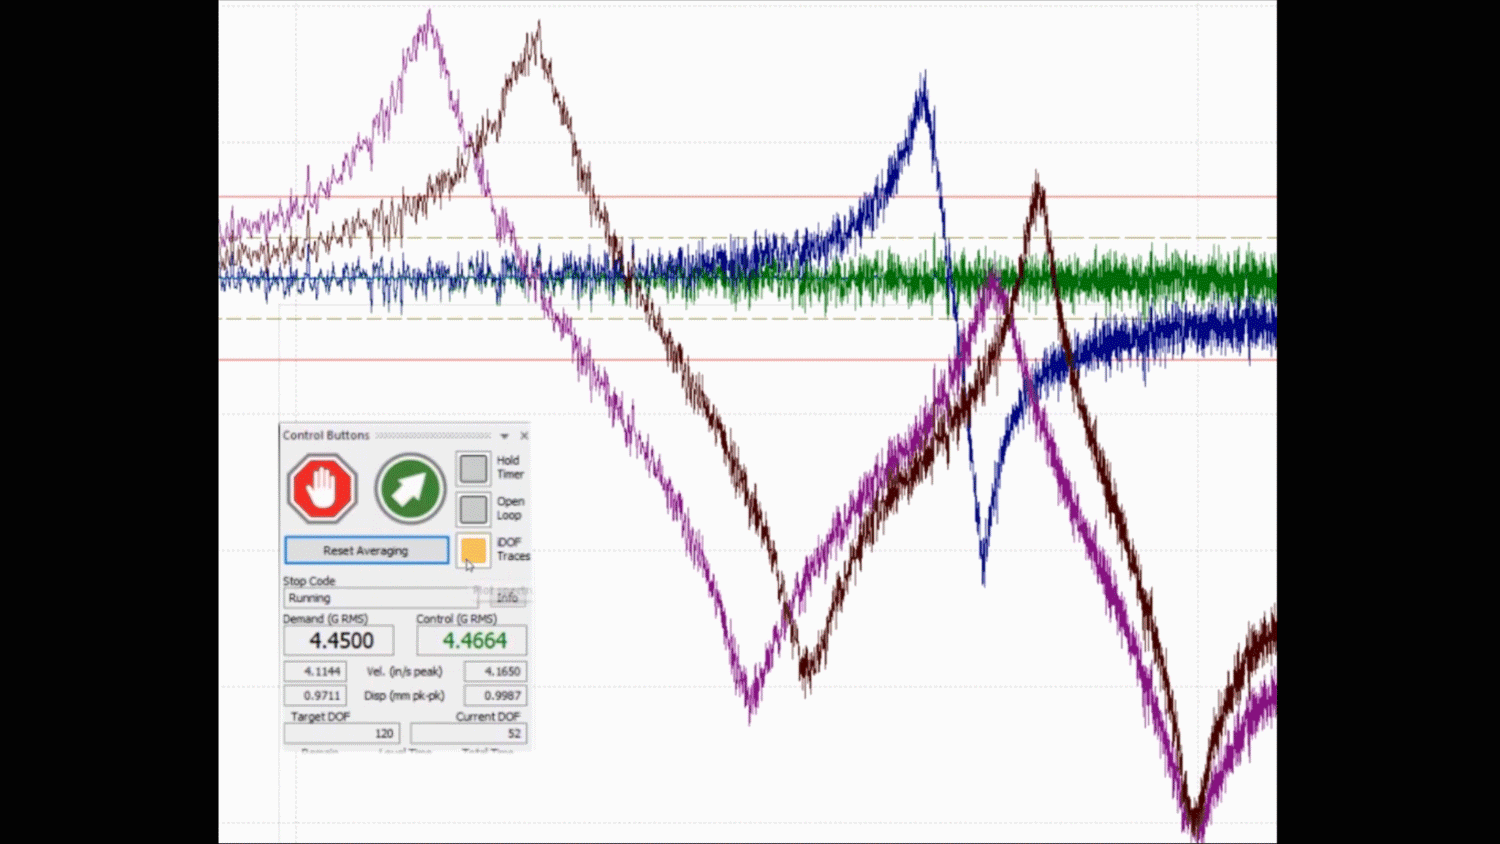Click the Control (G RMS) label
1500x844 pixels.
coord(456,618)
